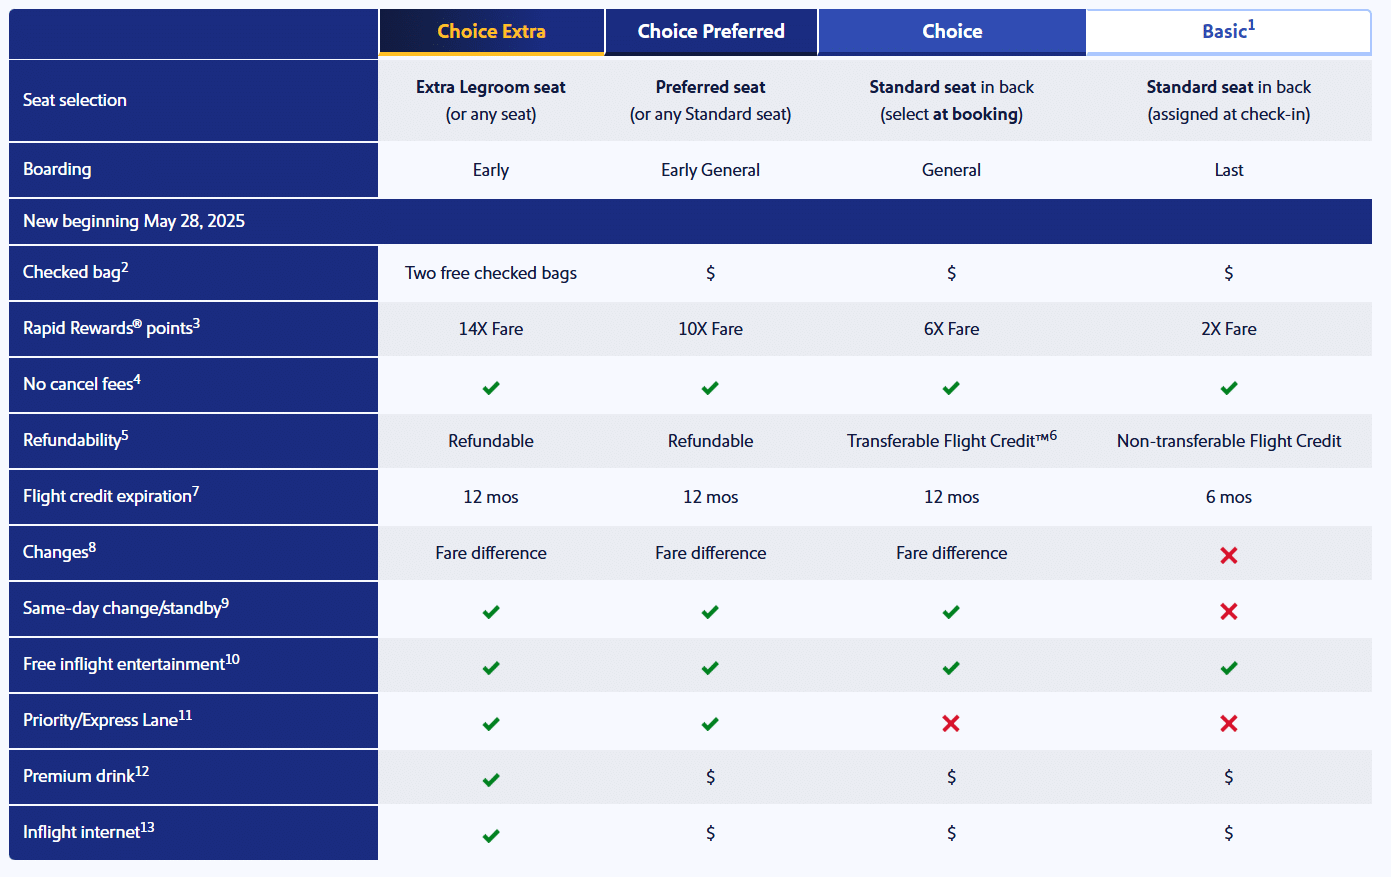The image size is (1391, 877).
Task: Select the Choice fare tab
Action: point(952,31)
